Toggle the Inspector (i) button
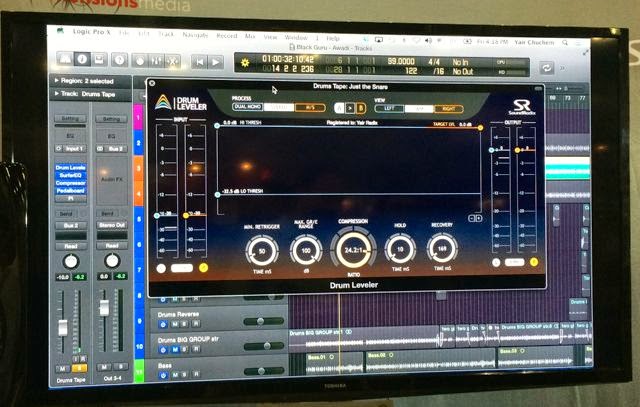The height and width of the screenshot is (407, 640). (82, 60)
